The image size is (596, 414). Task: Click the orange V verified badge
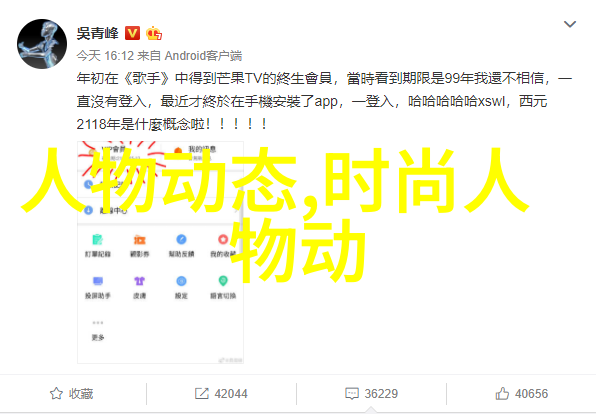[132, 33]
